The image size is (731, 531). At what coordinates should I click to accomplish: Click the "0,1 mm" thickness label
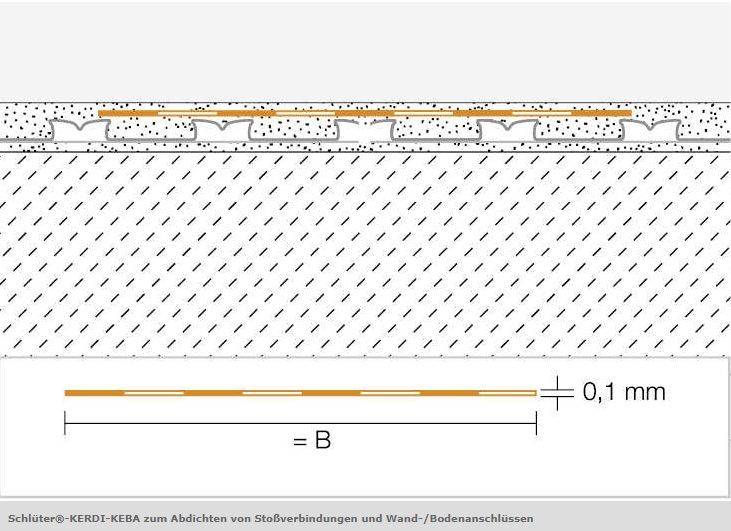pos(624,392)
